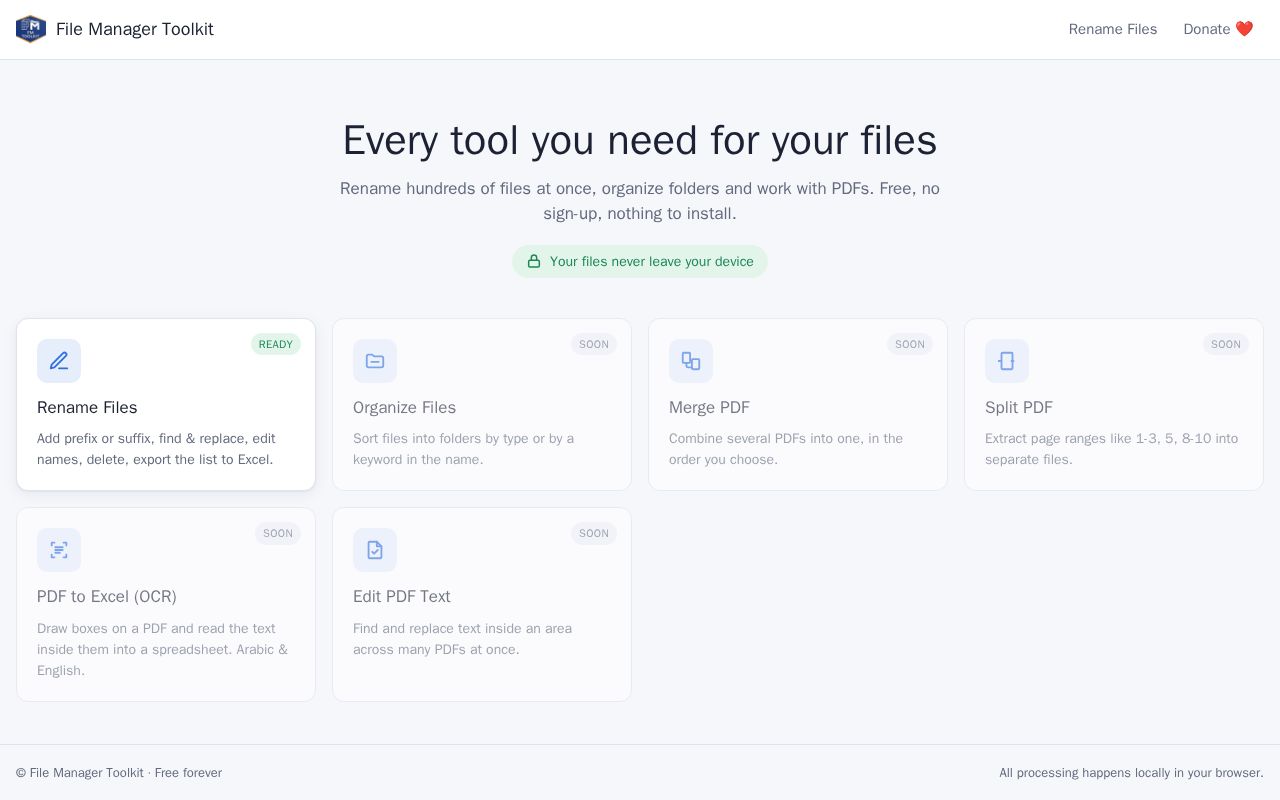Click the 'Every tool you need for your files' heading
Screen dimensions: 1280x800
[640, 140]
